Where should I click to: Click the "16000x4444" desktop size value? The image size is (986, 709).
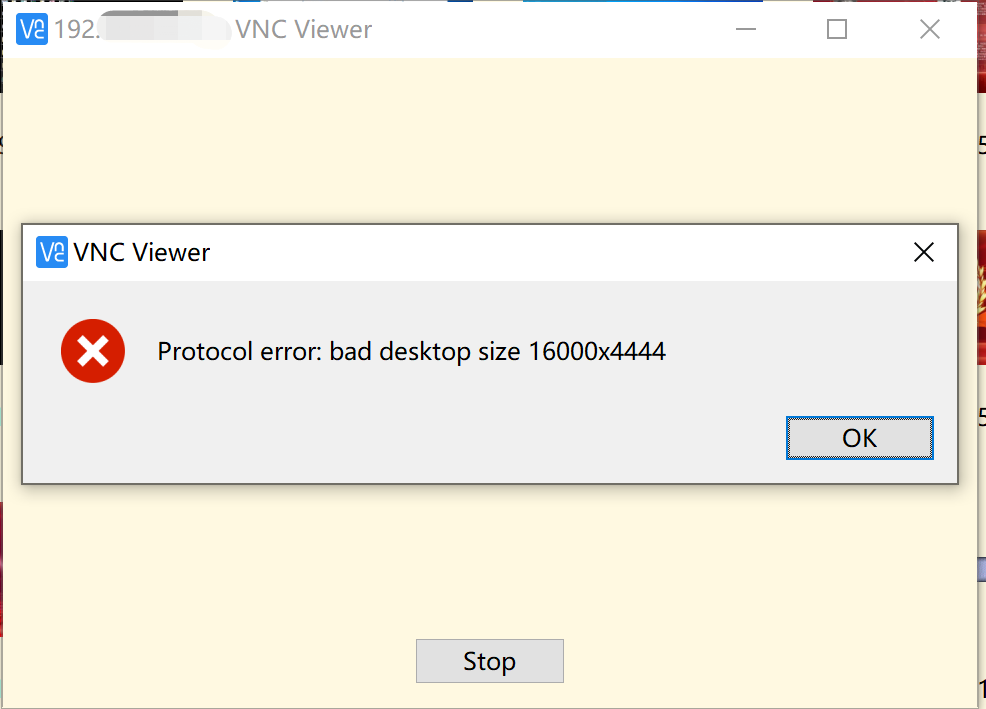pyautogui.click(x=596, y=351)
